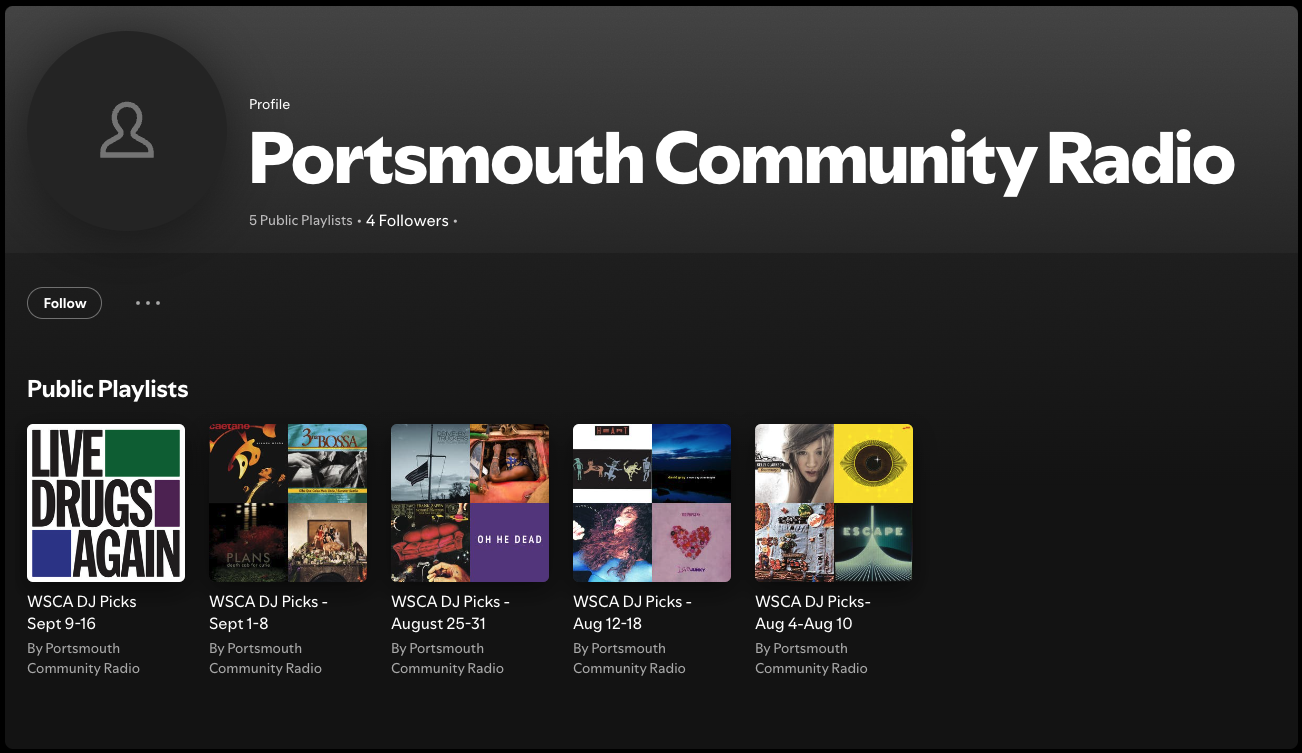
Task: Select the WSCA DJ Picks- Aug 4-Aug 10 title
Action: click(813, 612)
